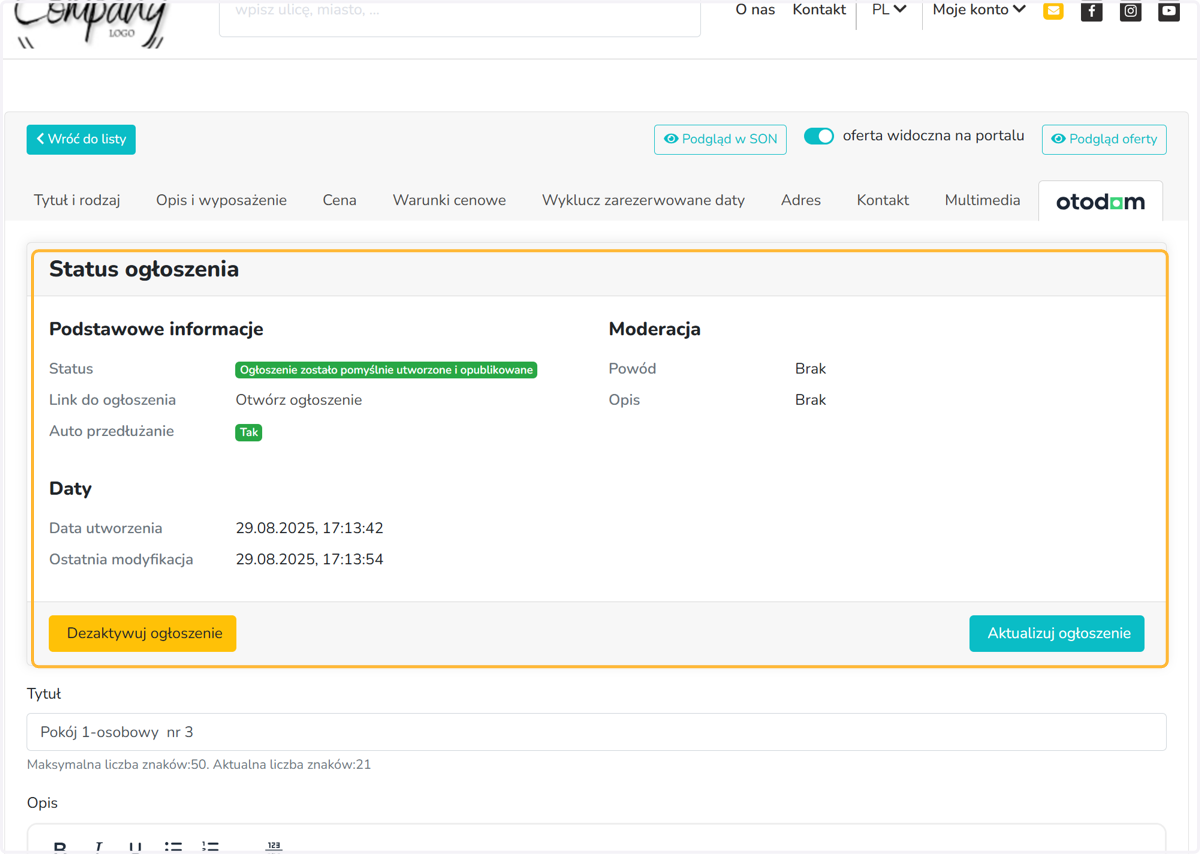1200x854 pixels.
Task: Click the 'Link do ogłoszenia' label
Action: tap(112, 400)
